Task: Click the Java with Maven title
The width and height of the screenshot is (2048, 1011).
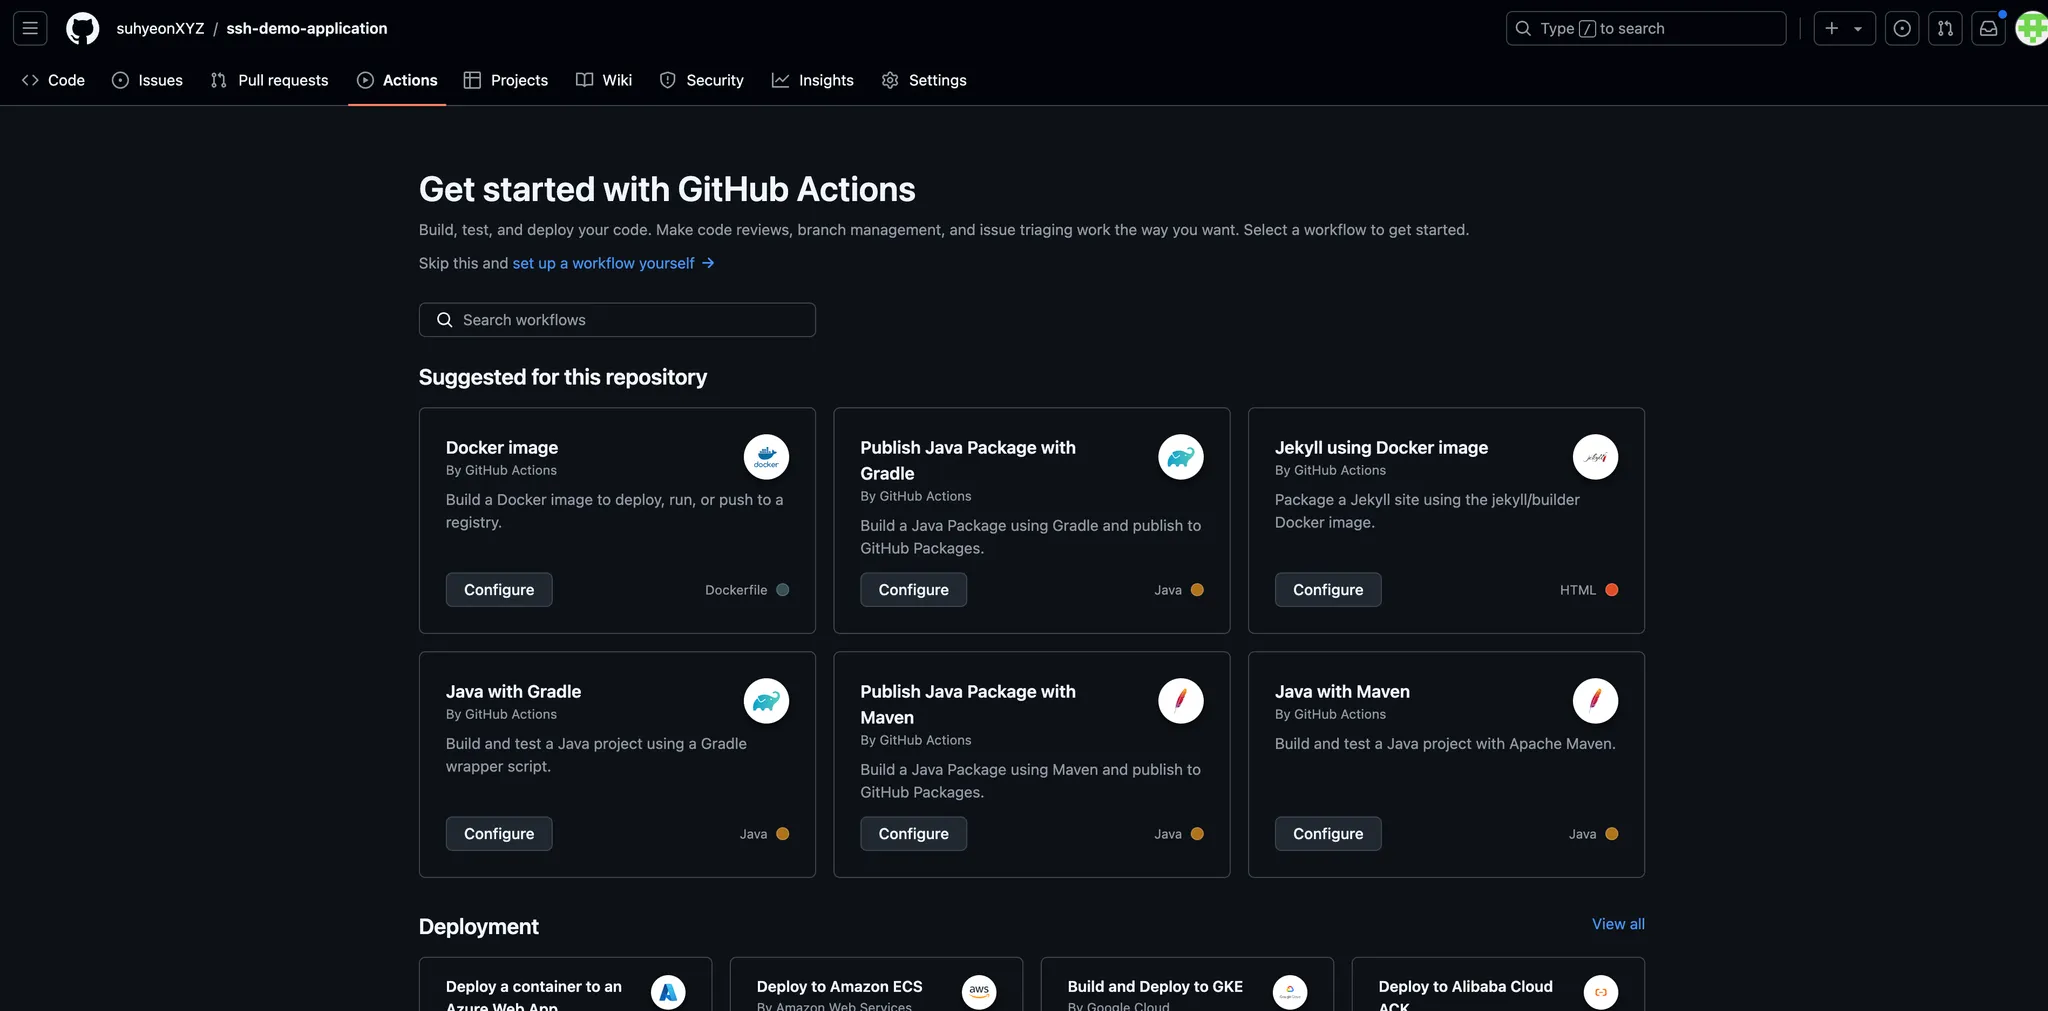Action: (x=1342, y=691)
